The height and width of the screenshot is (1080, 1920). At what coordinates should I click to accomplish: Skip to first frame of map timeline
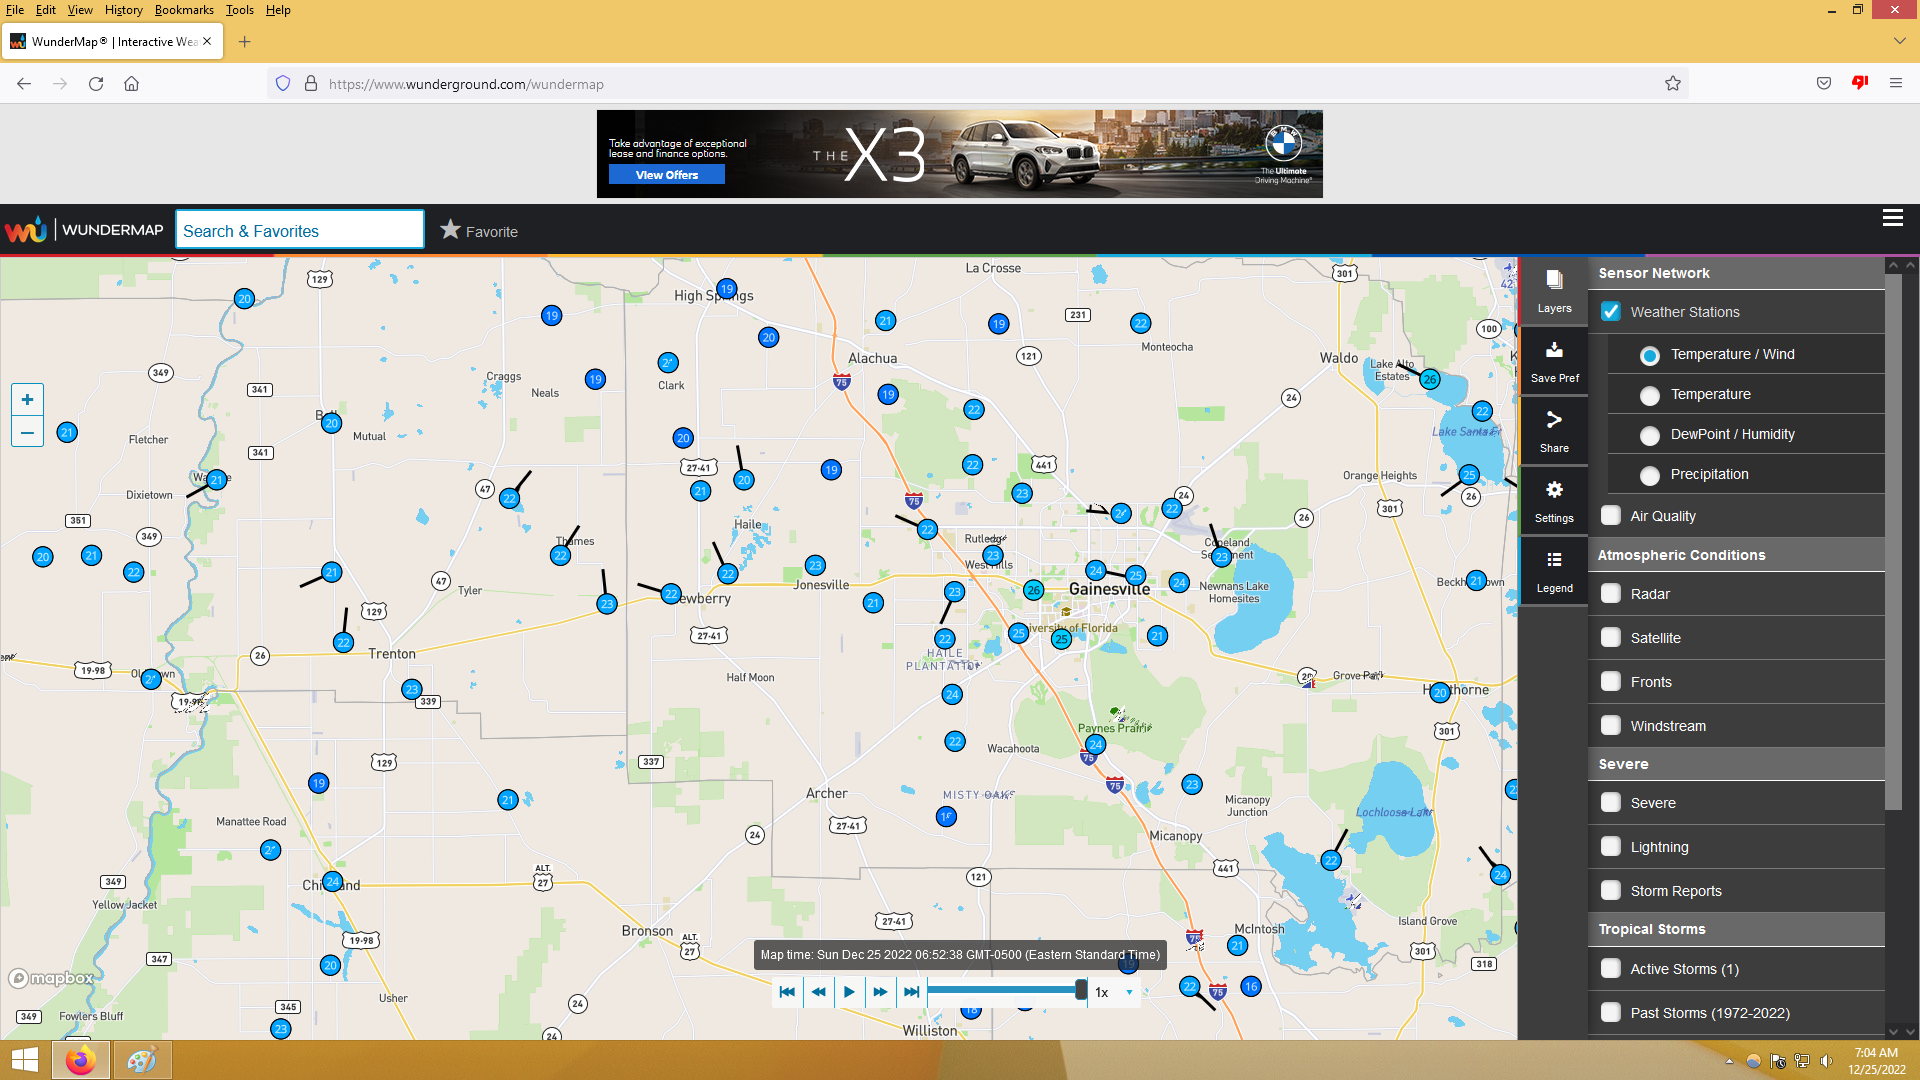[787, 992]
